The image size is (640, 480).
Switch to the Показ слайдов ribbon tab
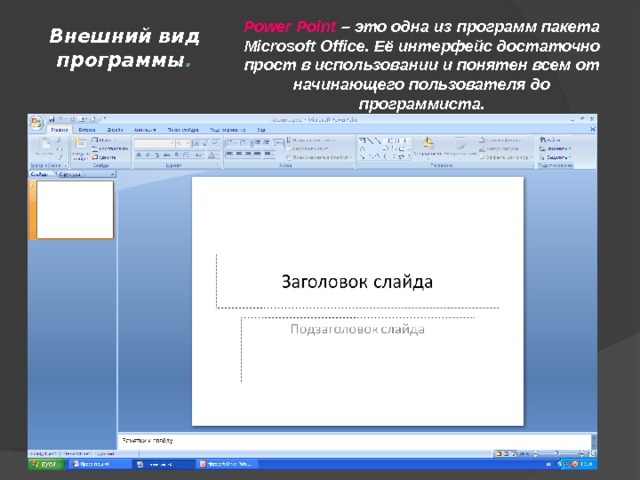183,130
